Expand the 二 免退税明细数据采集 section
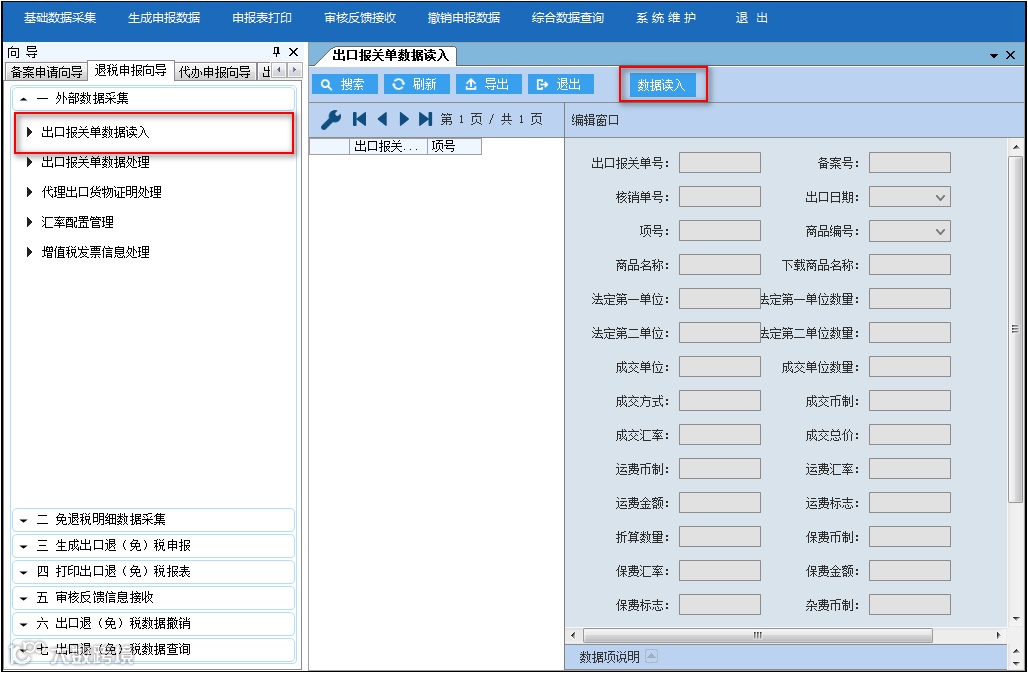 click(x=153, y=520)
